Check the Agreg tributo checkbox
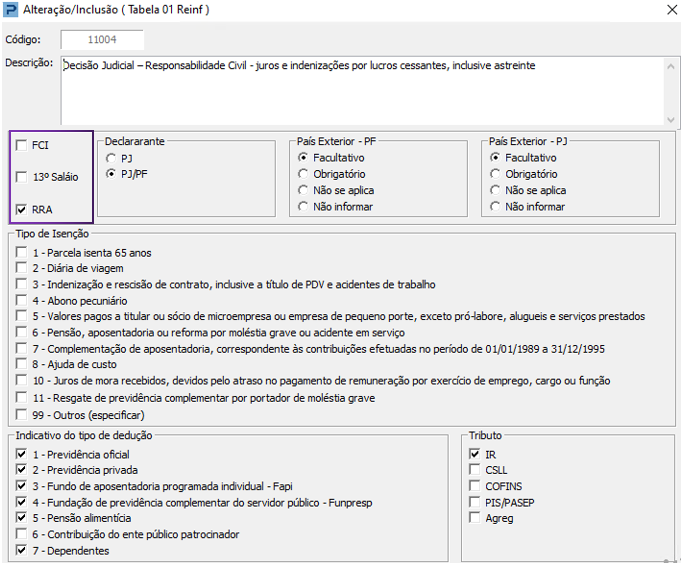This screenshot has height=563, width=684. pyautogui.click(x=475, y=518)
